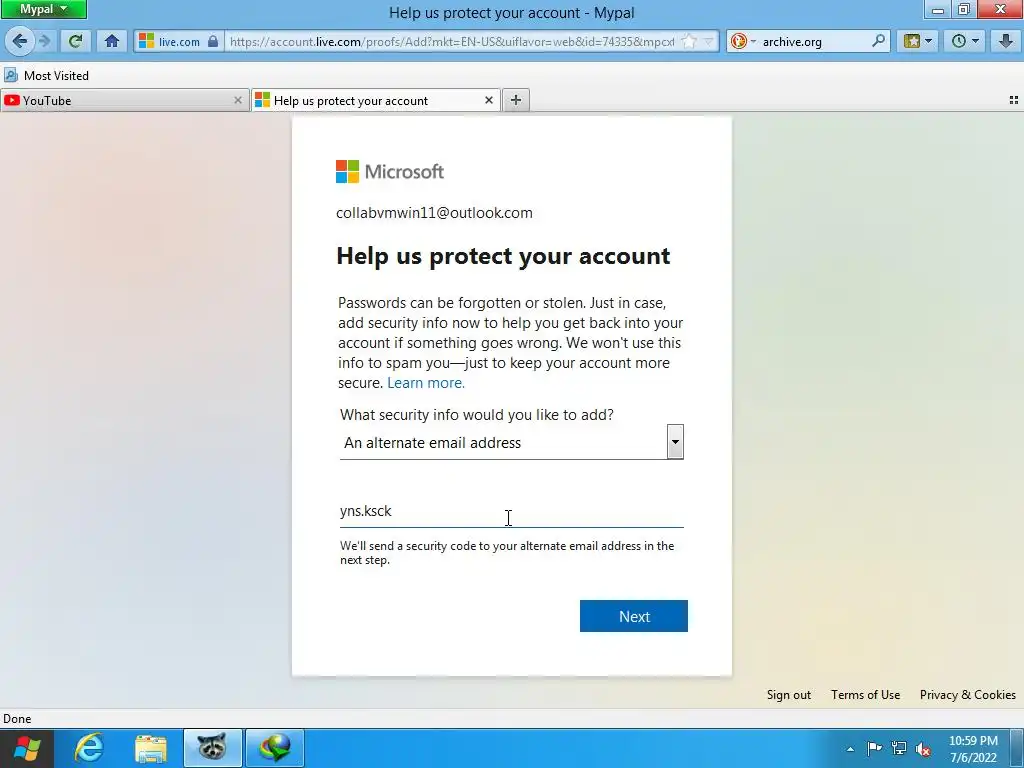Open the address bar history dropdown arrow
1024x768 pixels.
[x=708, y=41]
